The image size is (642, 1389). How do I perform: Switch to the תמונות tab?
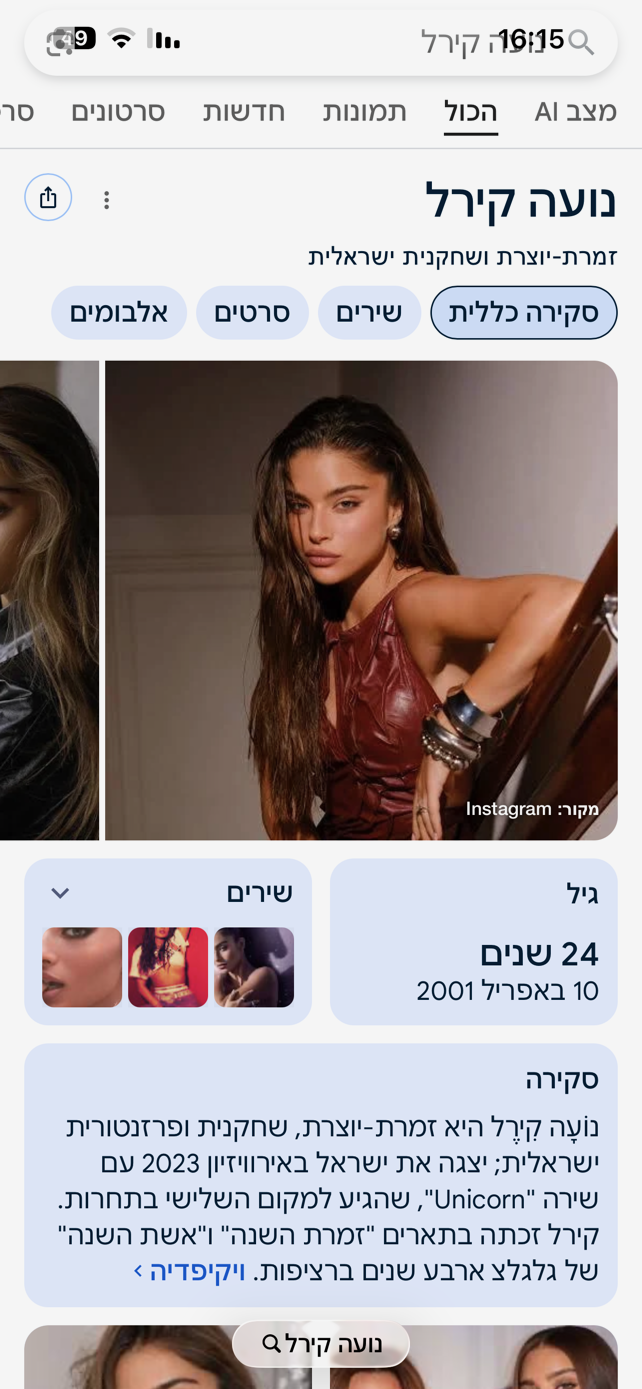click(364, 111)
